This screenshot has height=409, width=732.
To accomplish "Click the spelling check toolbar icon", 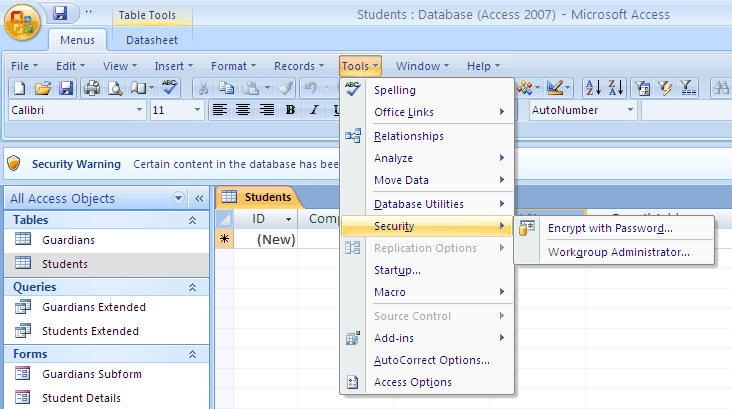I will 169,87.
